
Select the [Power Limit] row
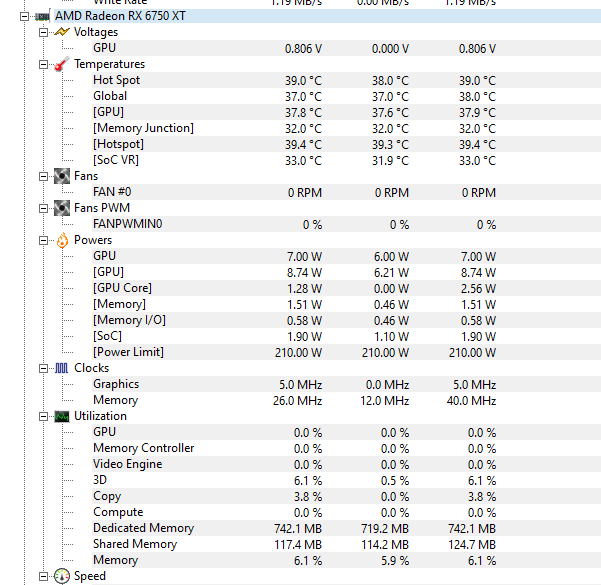tap(346, 352)
